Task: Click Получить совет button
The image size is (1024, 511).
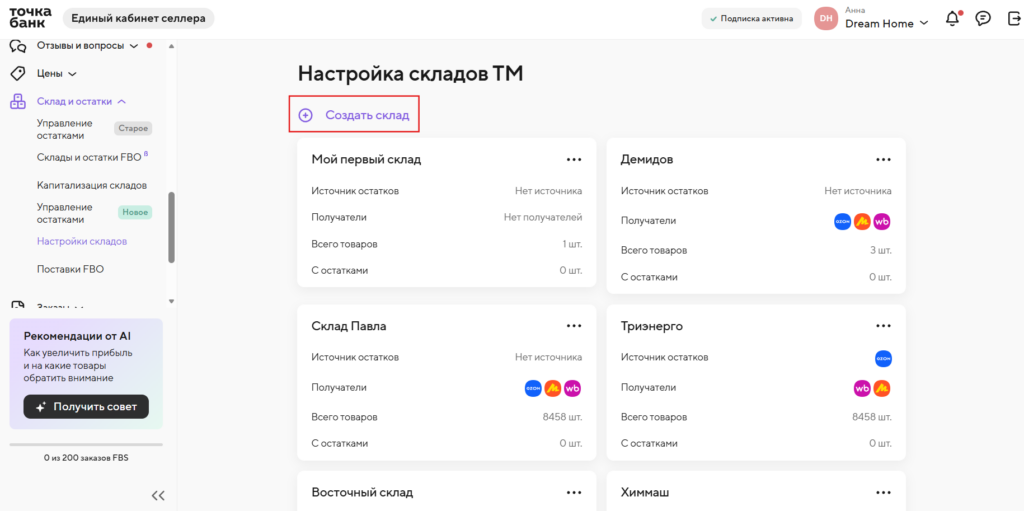Action: click(x=86, y=406)
